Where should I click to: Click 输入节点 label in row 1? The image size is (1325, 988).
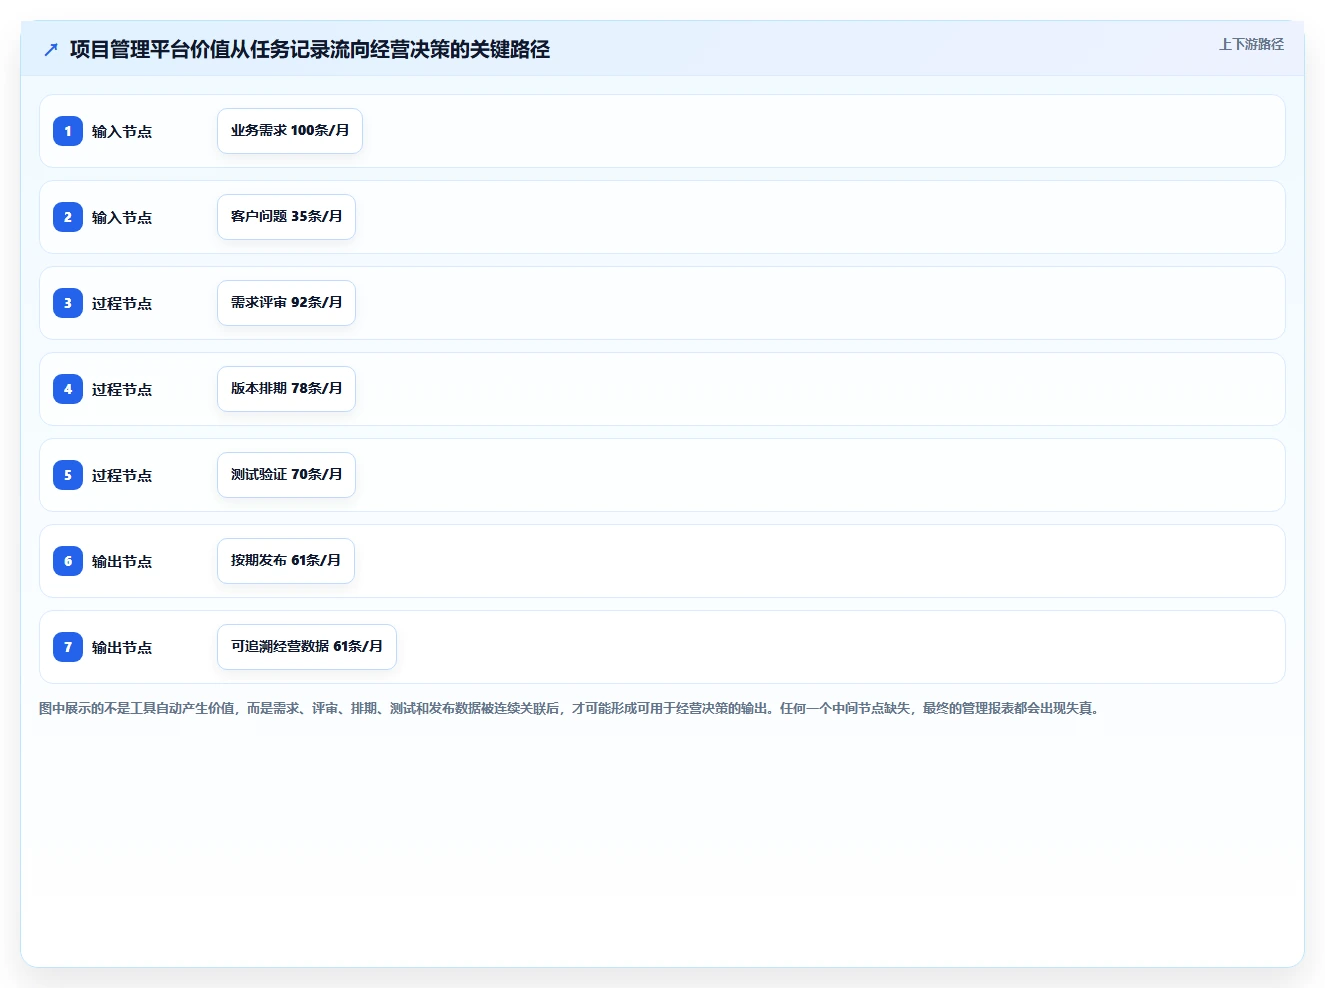pos(122,132)
